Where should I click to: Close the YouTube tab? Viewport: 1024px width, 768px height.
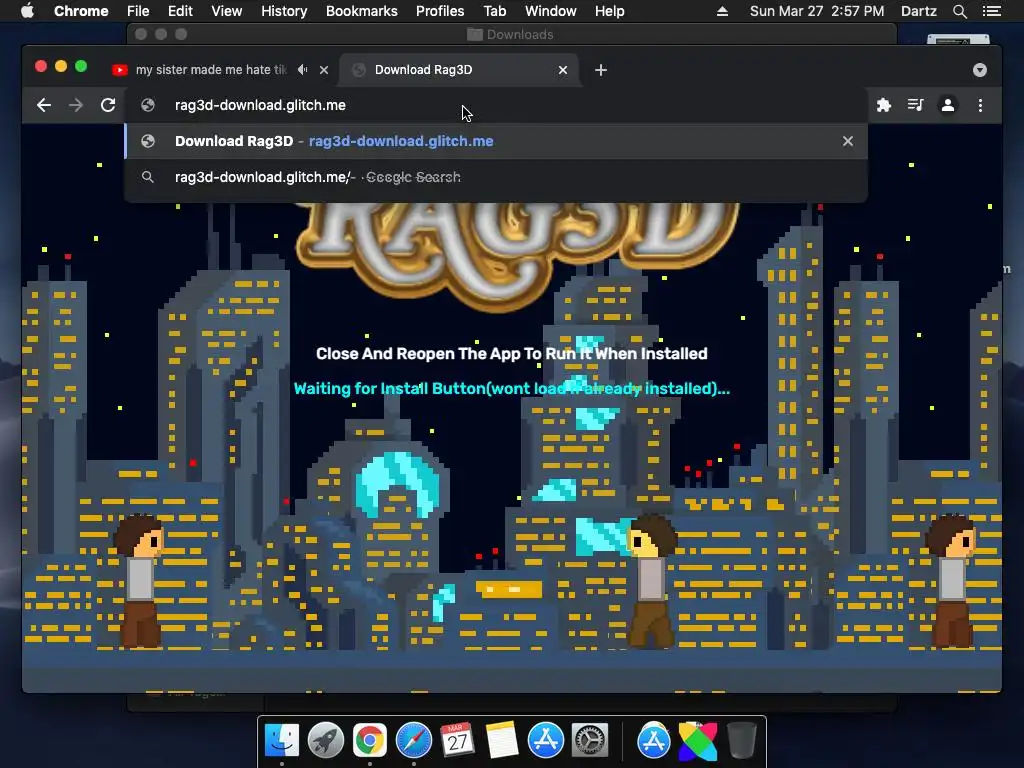tap(324, 70)
